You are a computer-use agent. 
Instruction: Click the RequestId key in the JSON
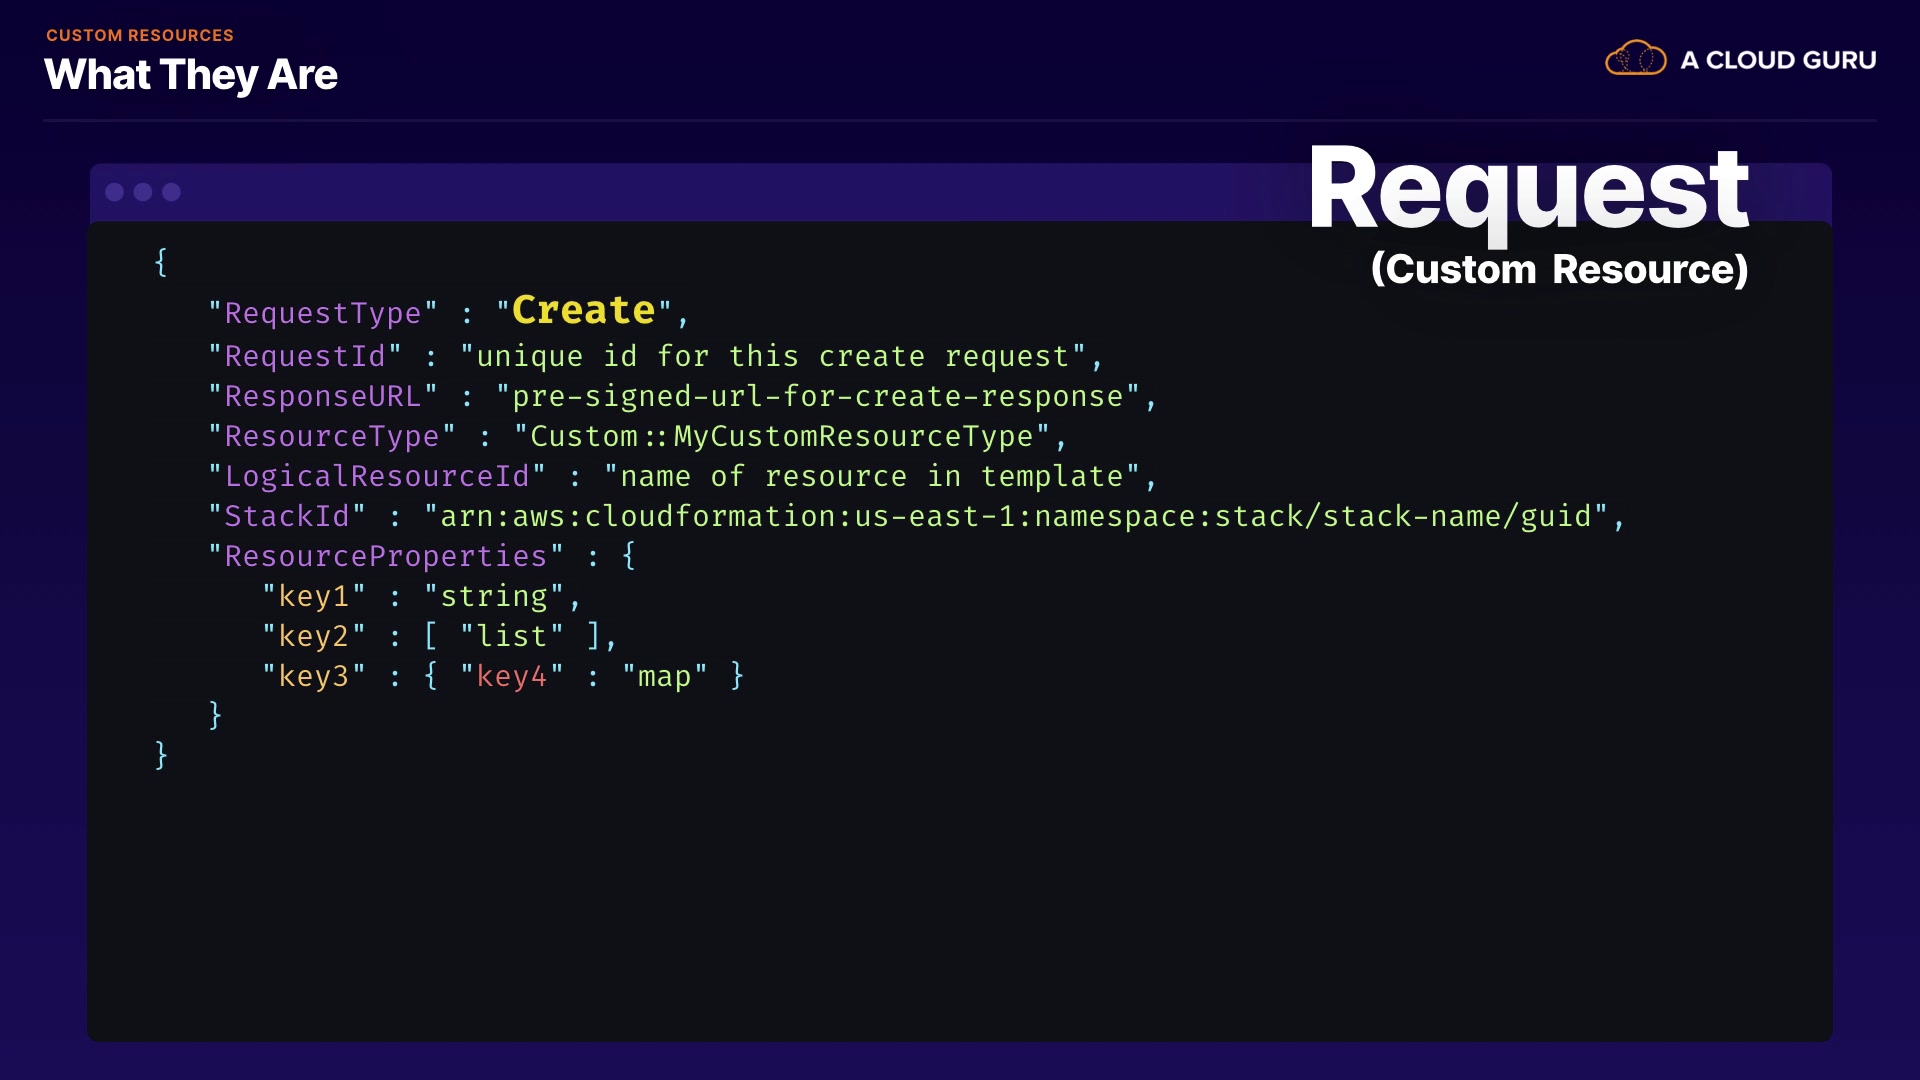(x=304, y=357)
